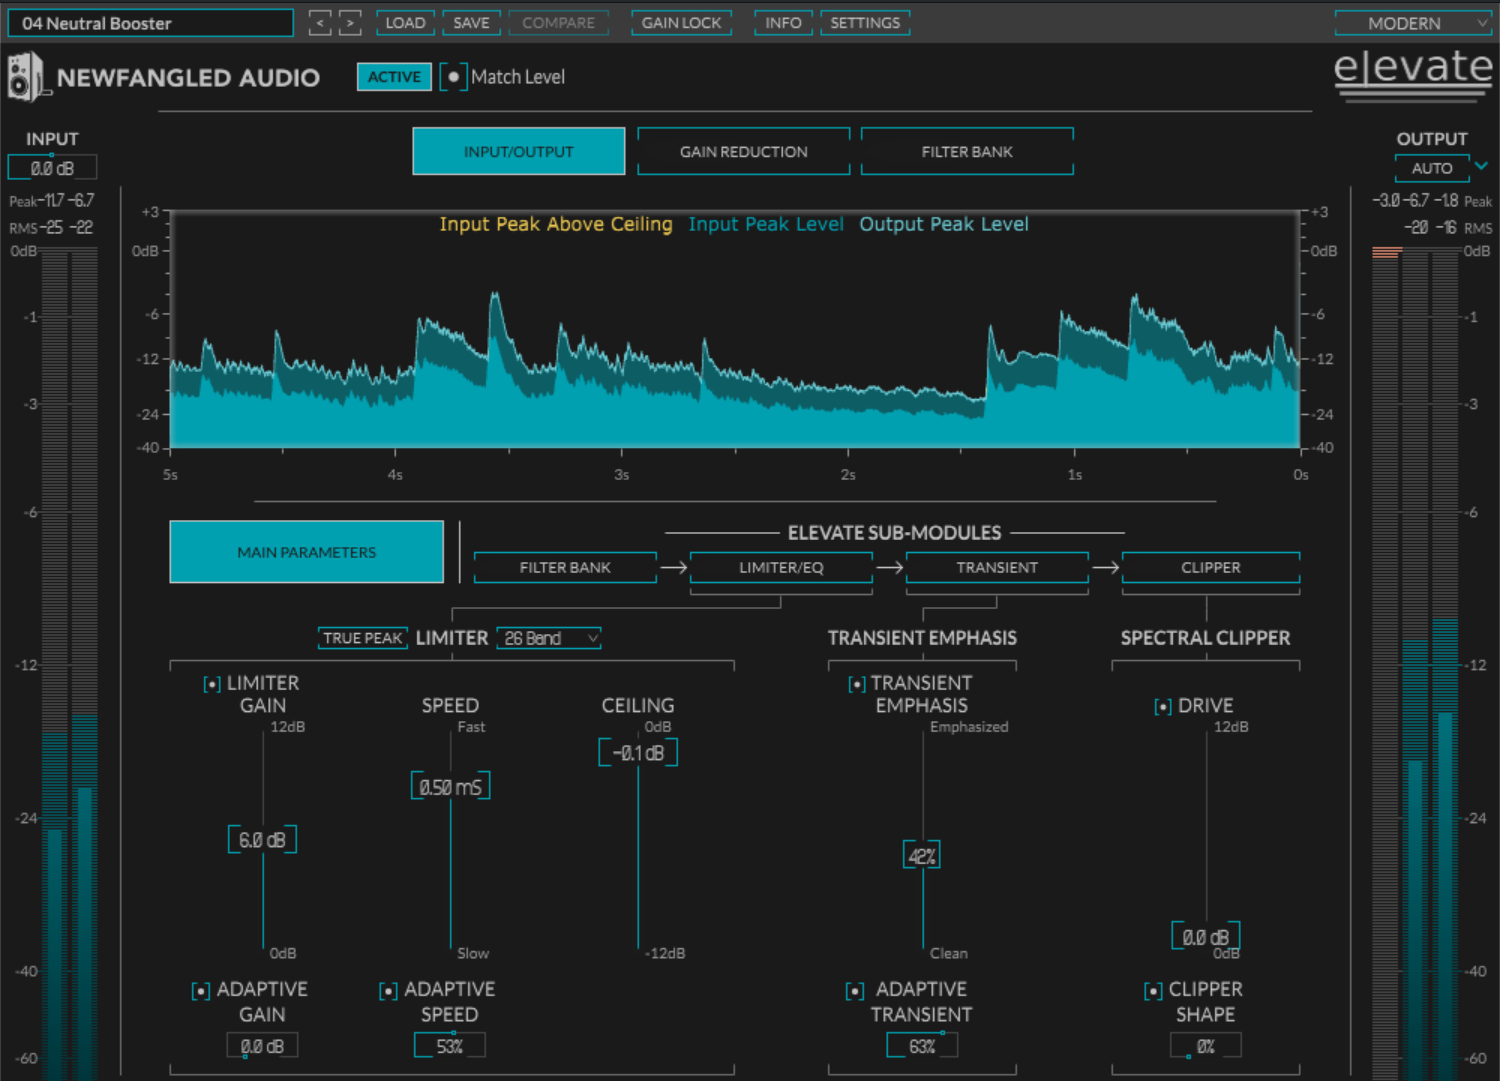Viewport: 1500px width, 1081px height.
Task: Toggle the Match Level option
Action: 454,77
